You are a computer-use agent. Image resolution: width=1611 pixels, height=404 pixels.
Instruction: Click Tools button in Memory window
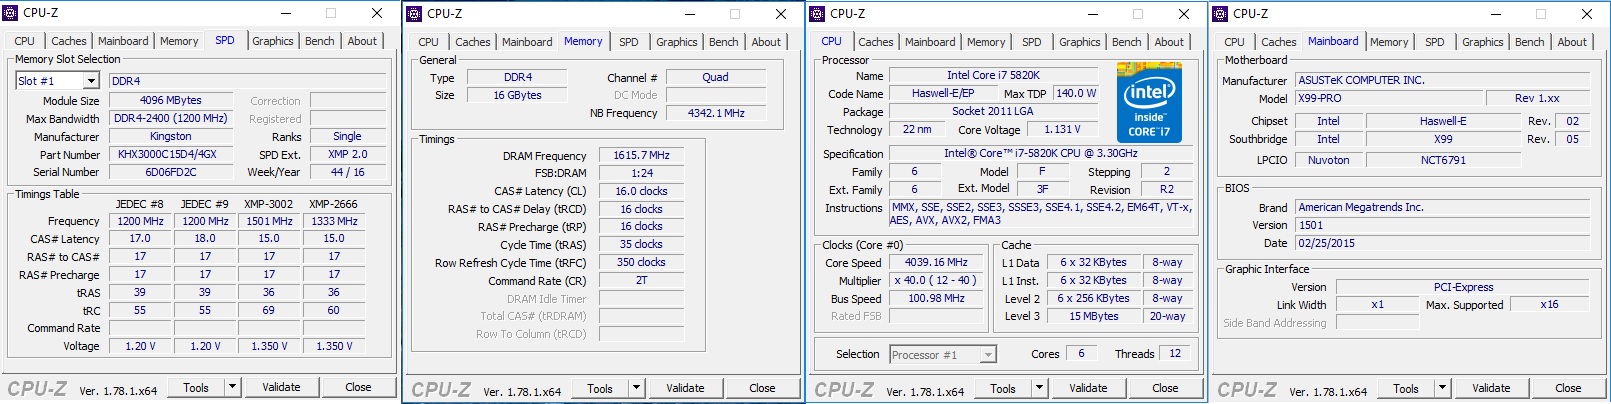tap(600, 388)
